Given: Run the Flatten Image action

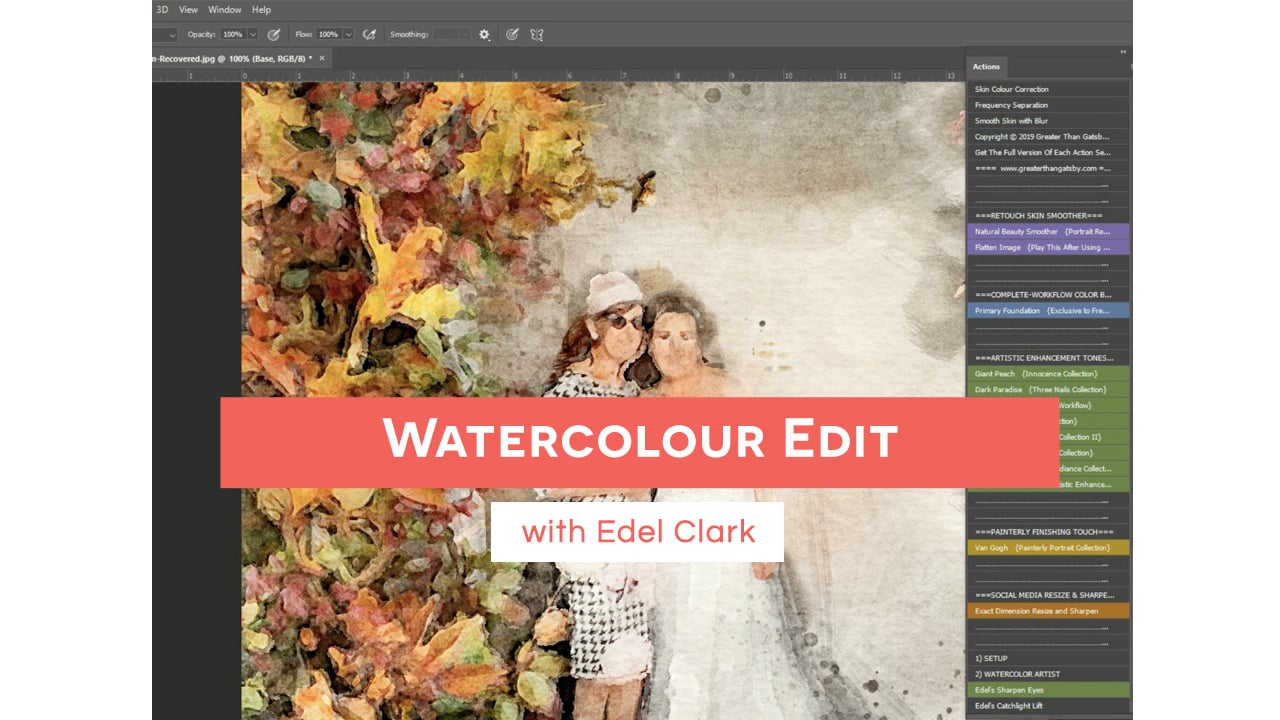Looking at the screenshot, I should point(1048,247).
